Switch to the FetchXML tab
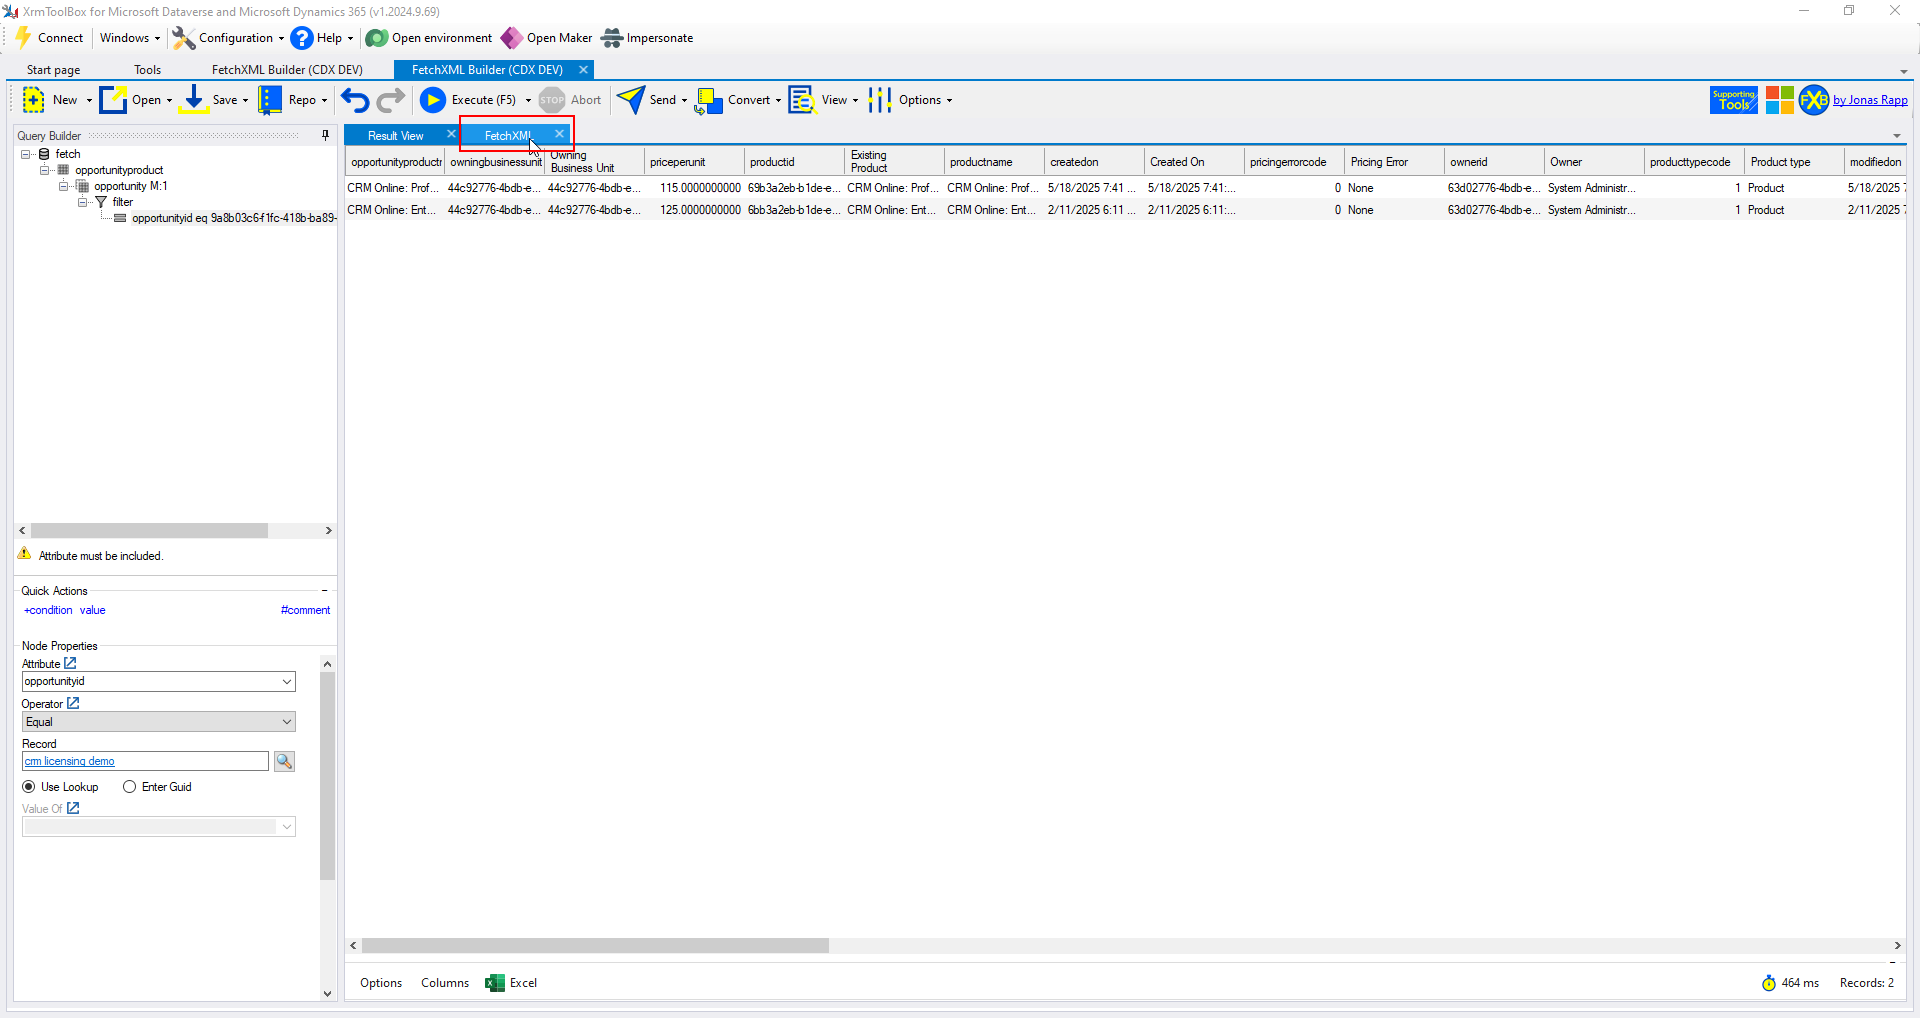Image resolution: width=1920 pixels, height=1019 pixels. coord(508,135)
